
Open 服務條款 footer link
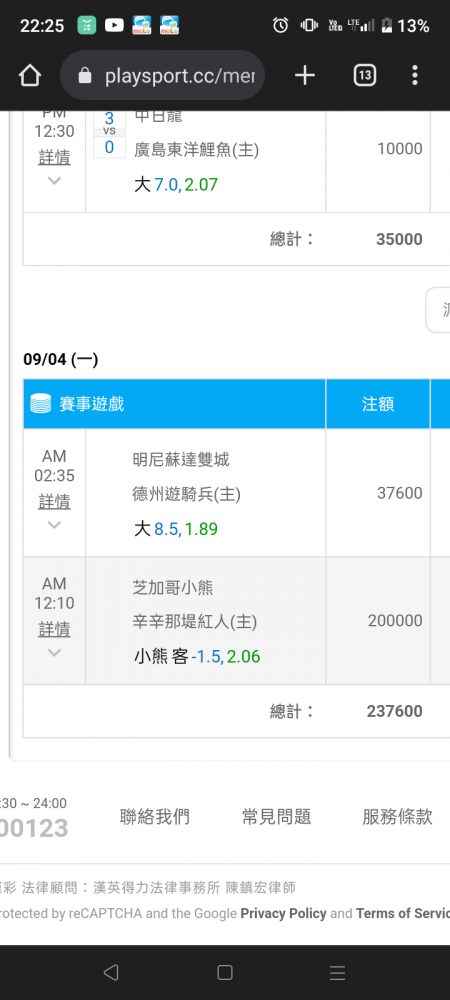(398, 816)
